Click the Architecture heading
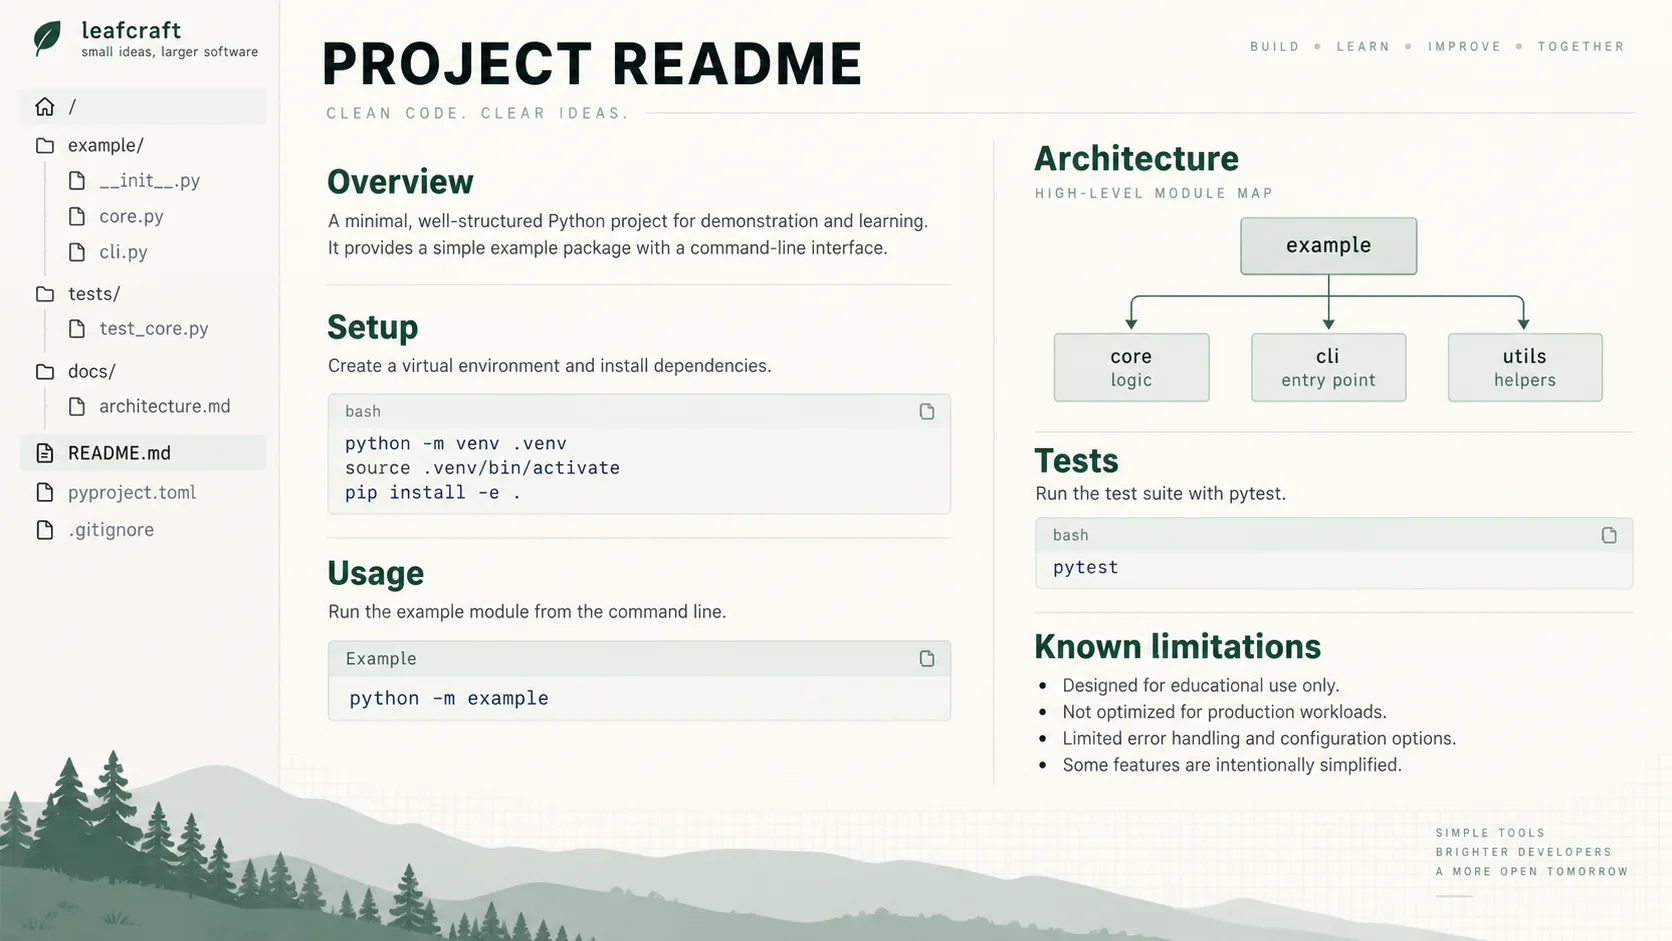 (x=1136, y=159)
